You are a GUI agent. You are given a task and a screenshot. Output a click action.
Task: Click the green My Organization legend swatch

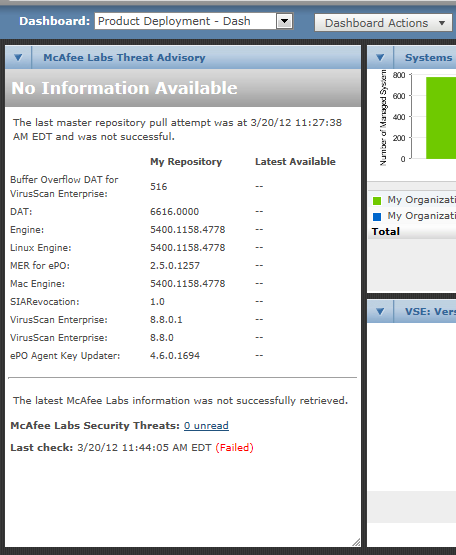pos(377,201)
